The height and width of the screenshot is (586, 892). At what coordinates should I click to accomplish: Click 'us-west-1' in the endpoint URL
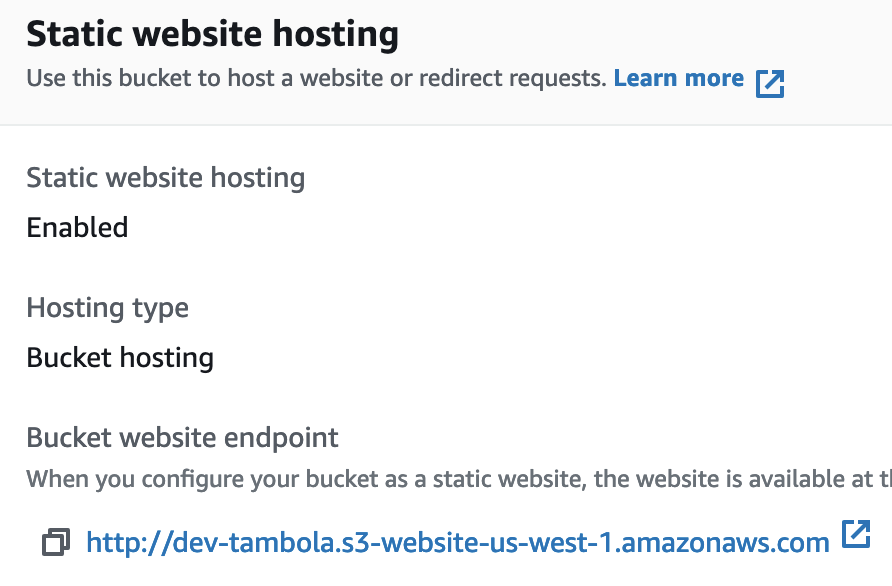[x=564, y=543]
